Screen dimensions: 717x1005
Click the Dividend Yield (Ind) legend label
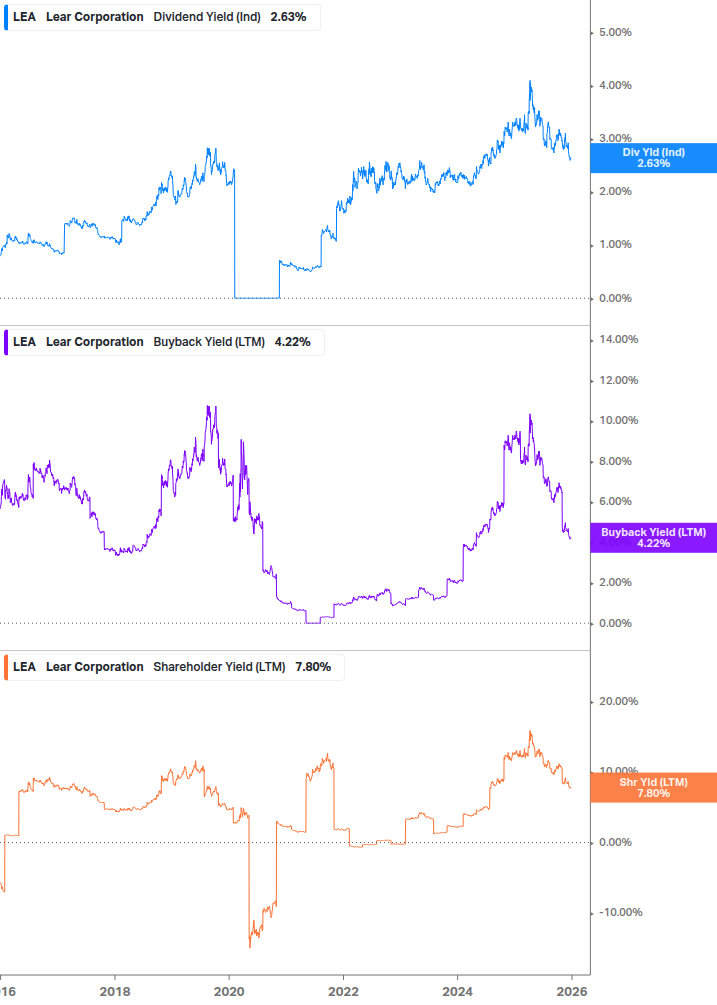207,17
